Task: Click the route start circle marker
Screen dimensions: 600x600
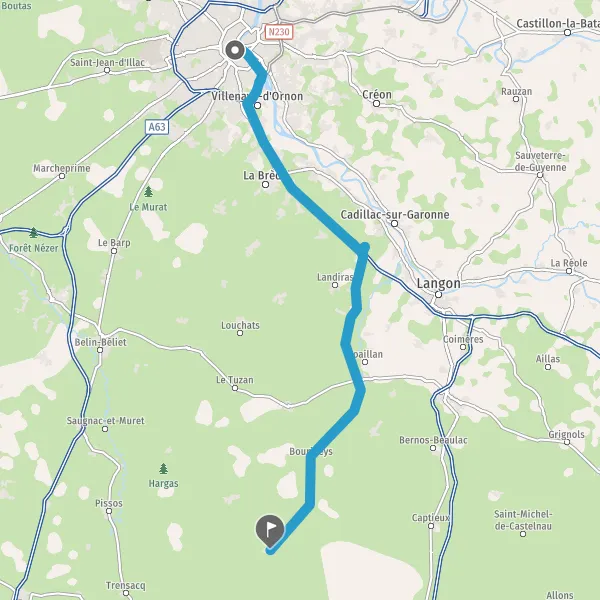Action: (x=235, y=50)
